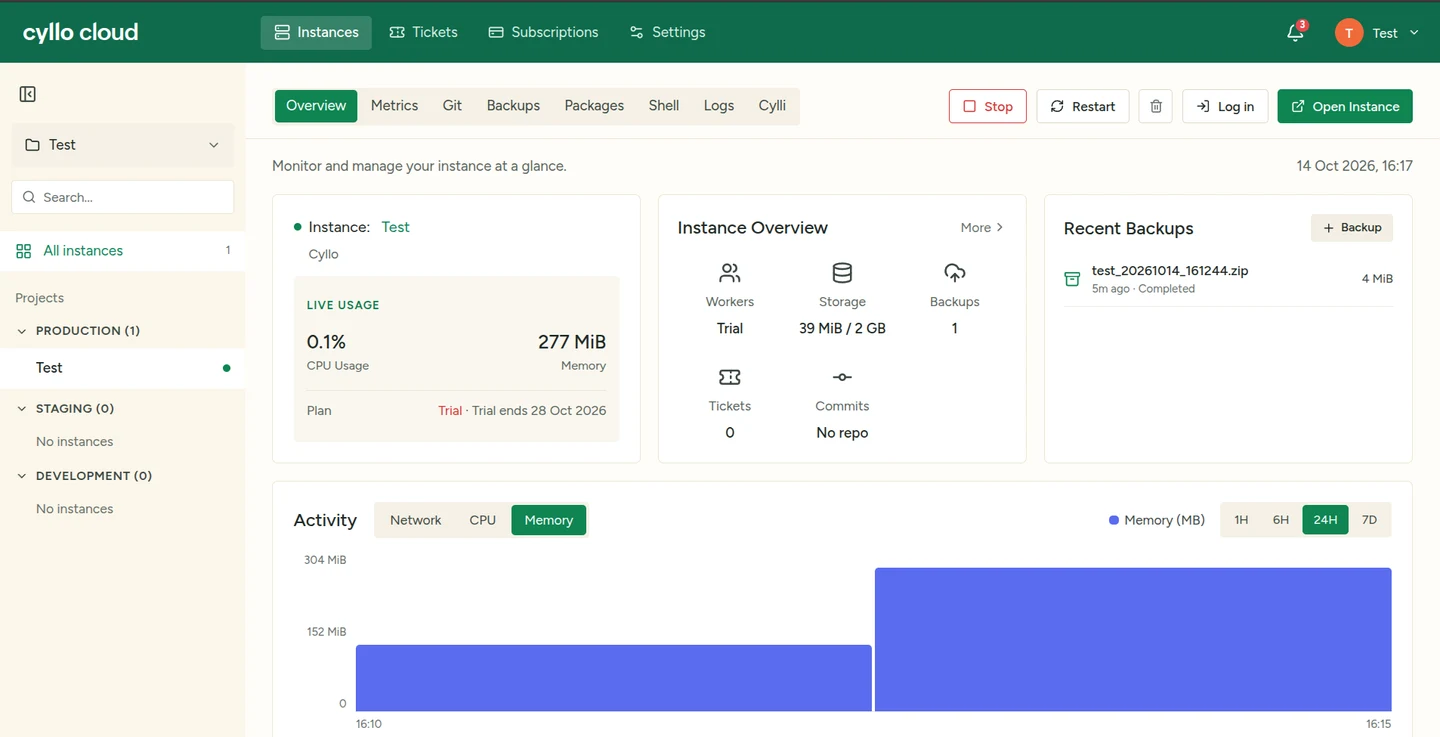Click the All instances grid icon
Viewport: 1440px width, 737px height.
(24, 251)
